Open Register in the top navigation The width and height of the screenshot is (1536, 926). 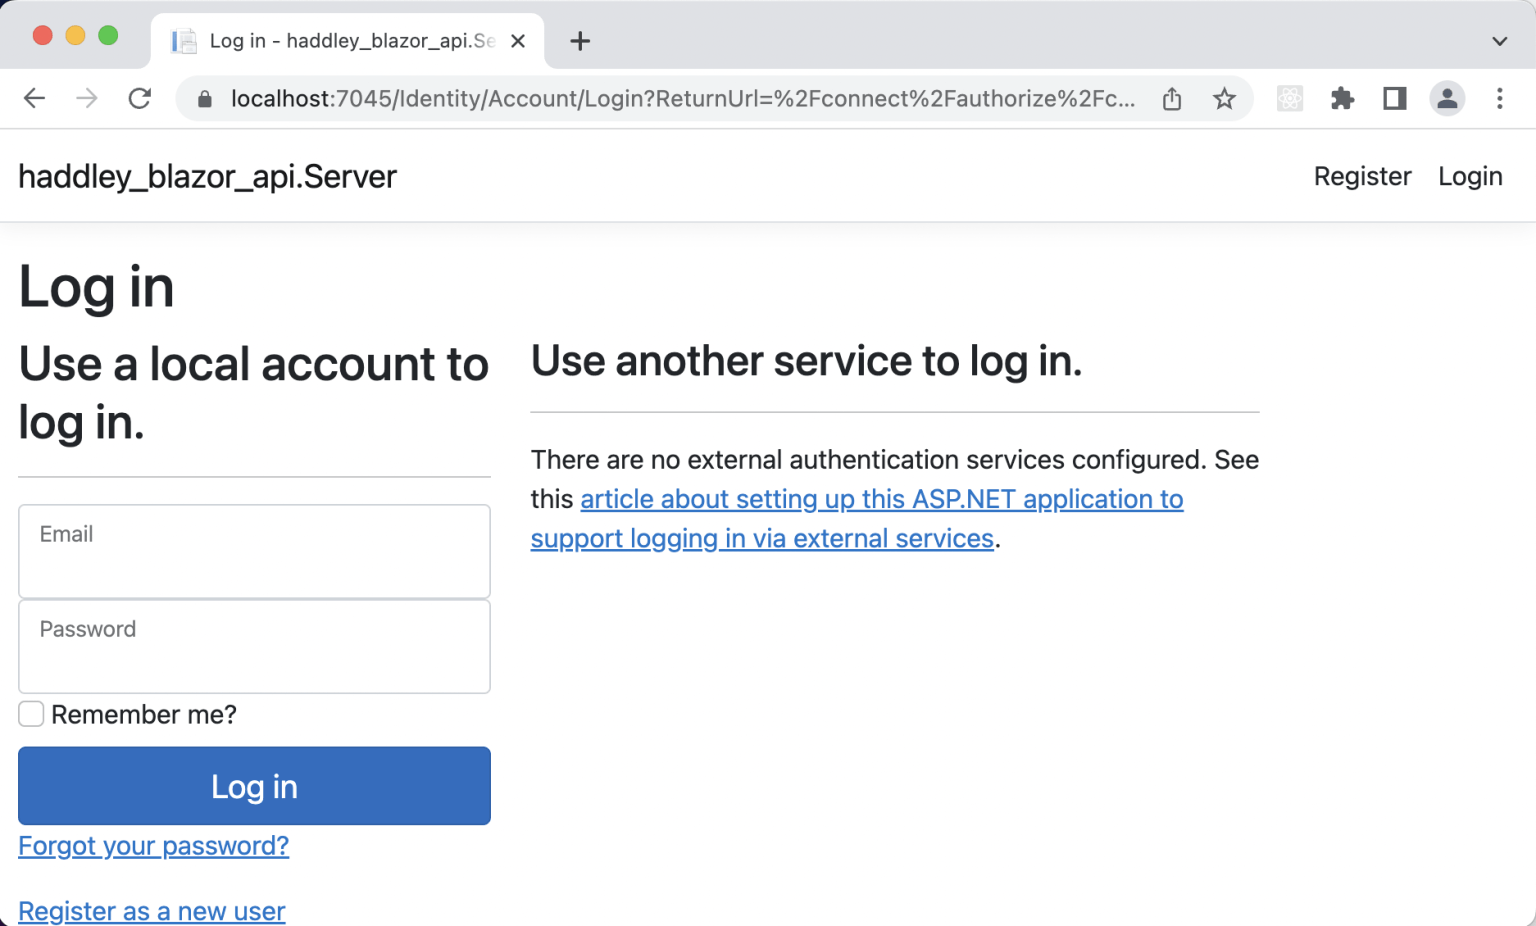tap(1362, 176)
